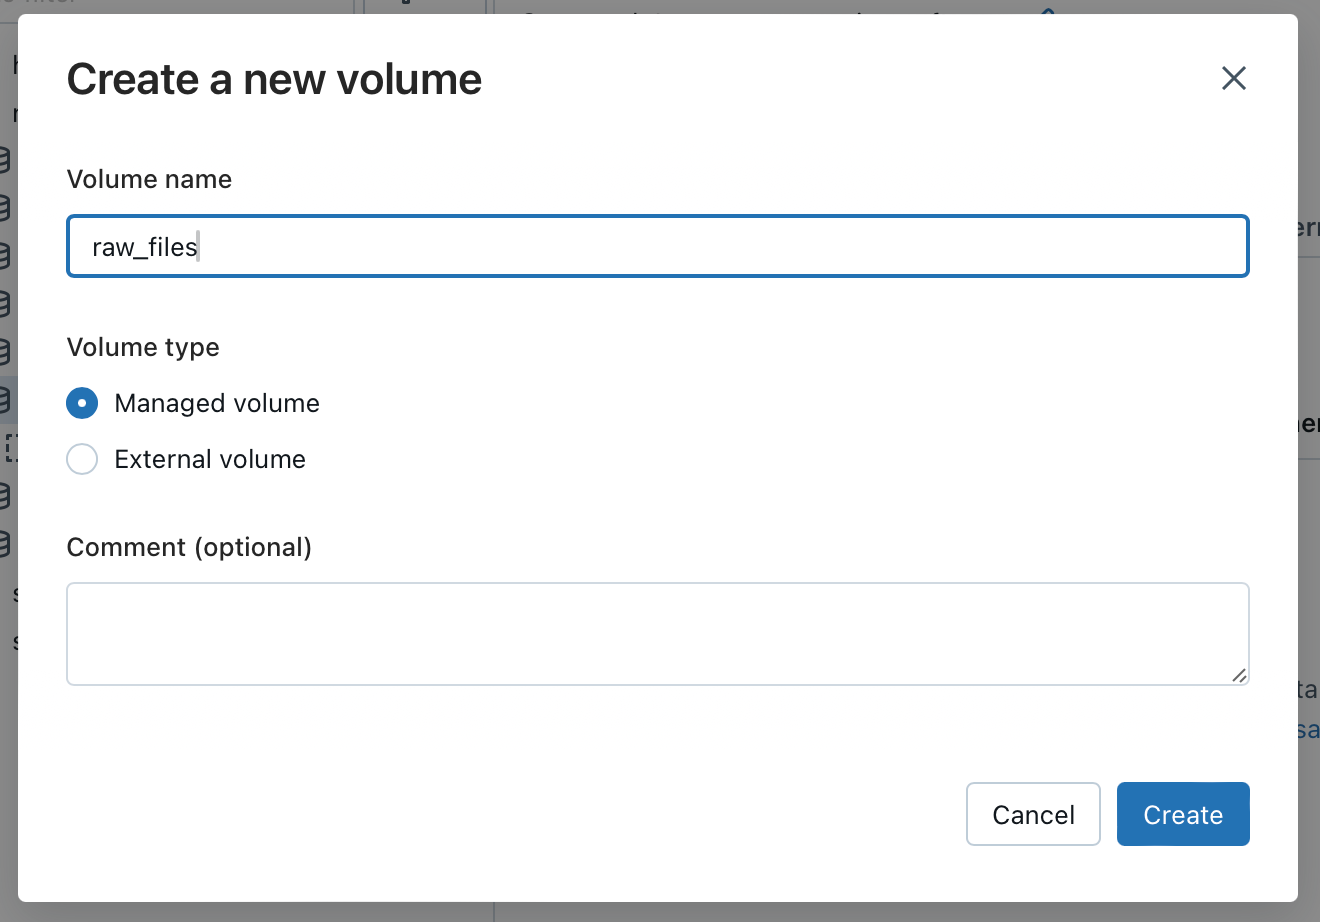Click the "Volume type" section label

point(143,347)
